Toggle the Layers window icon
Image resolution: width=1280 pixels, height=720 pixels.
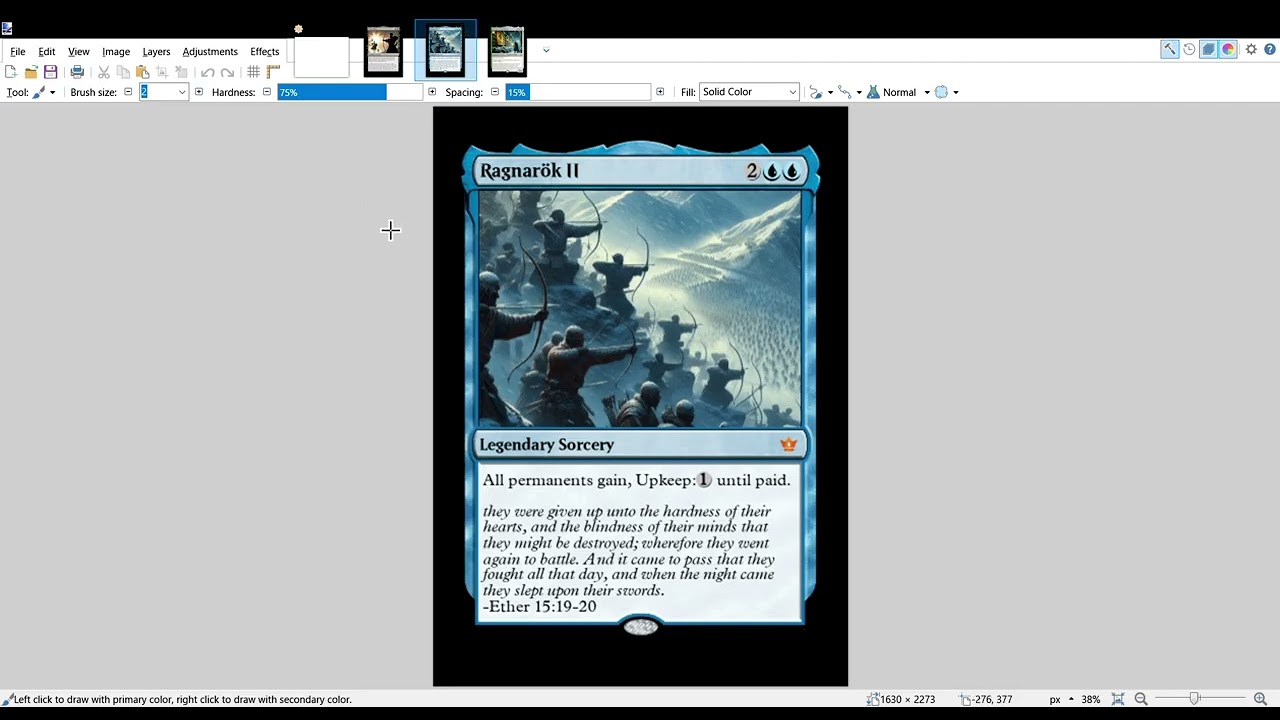point(1208,49)
